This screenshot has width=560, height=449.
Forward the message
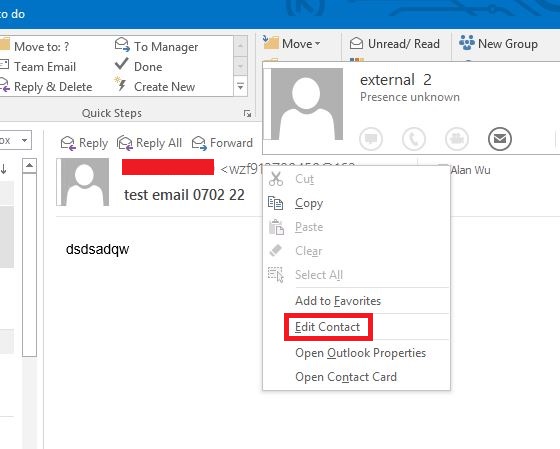click(x=222, y=143)
